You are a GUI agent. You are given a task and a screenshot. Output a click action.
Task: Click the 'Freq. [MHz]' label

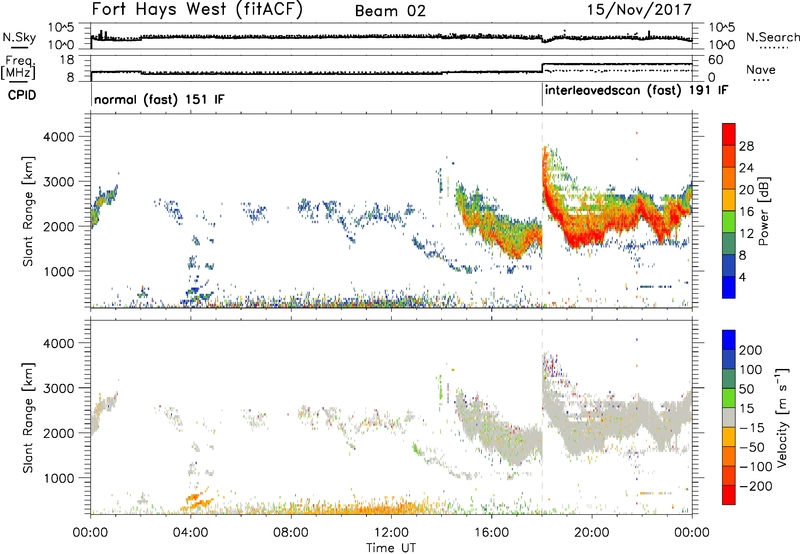[19, 67]
